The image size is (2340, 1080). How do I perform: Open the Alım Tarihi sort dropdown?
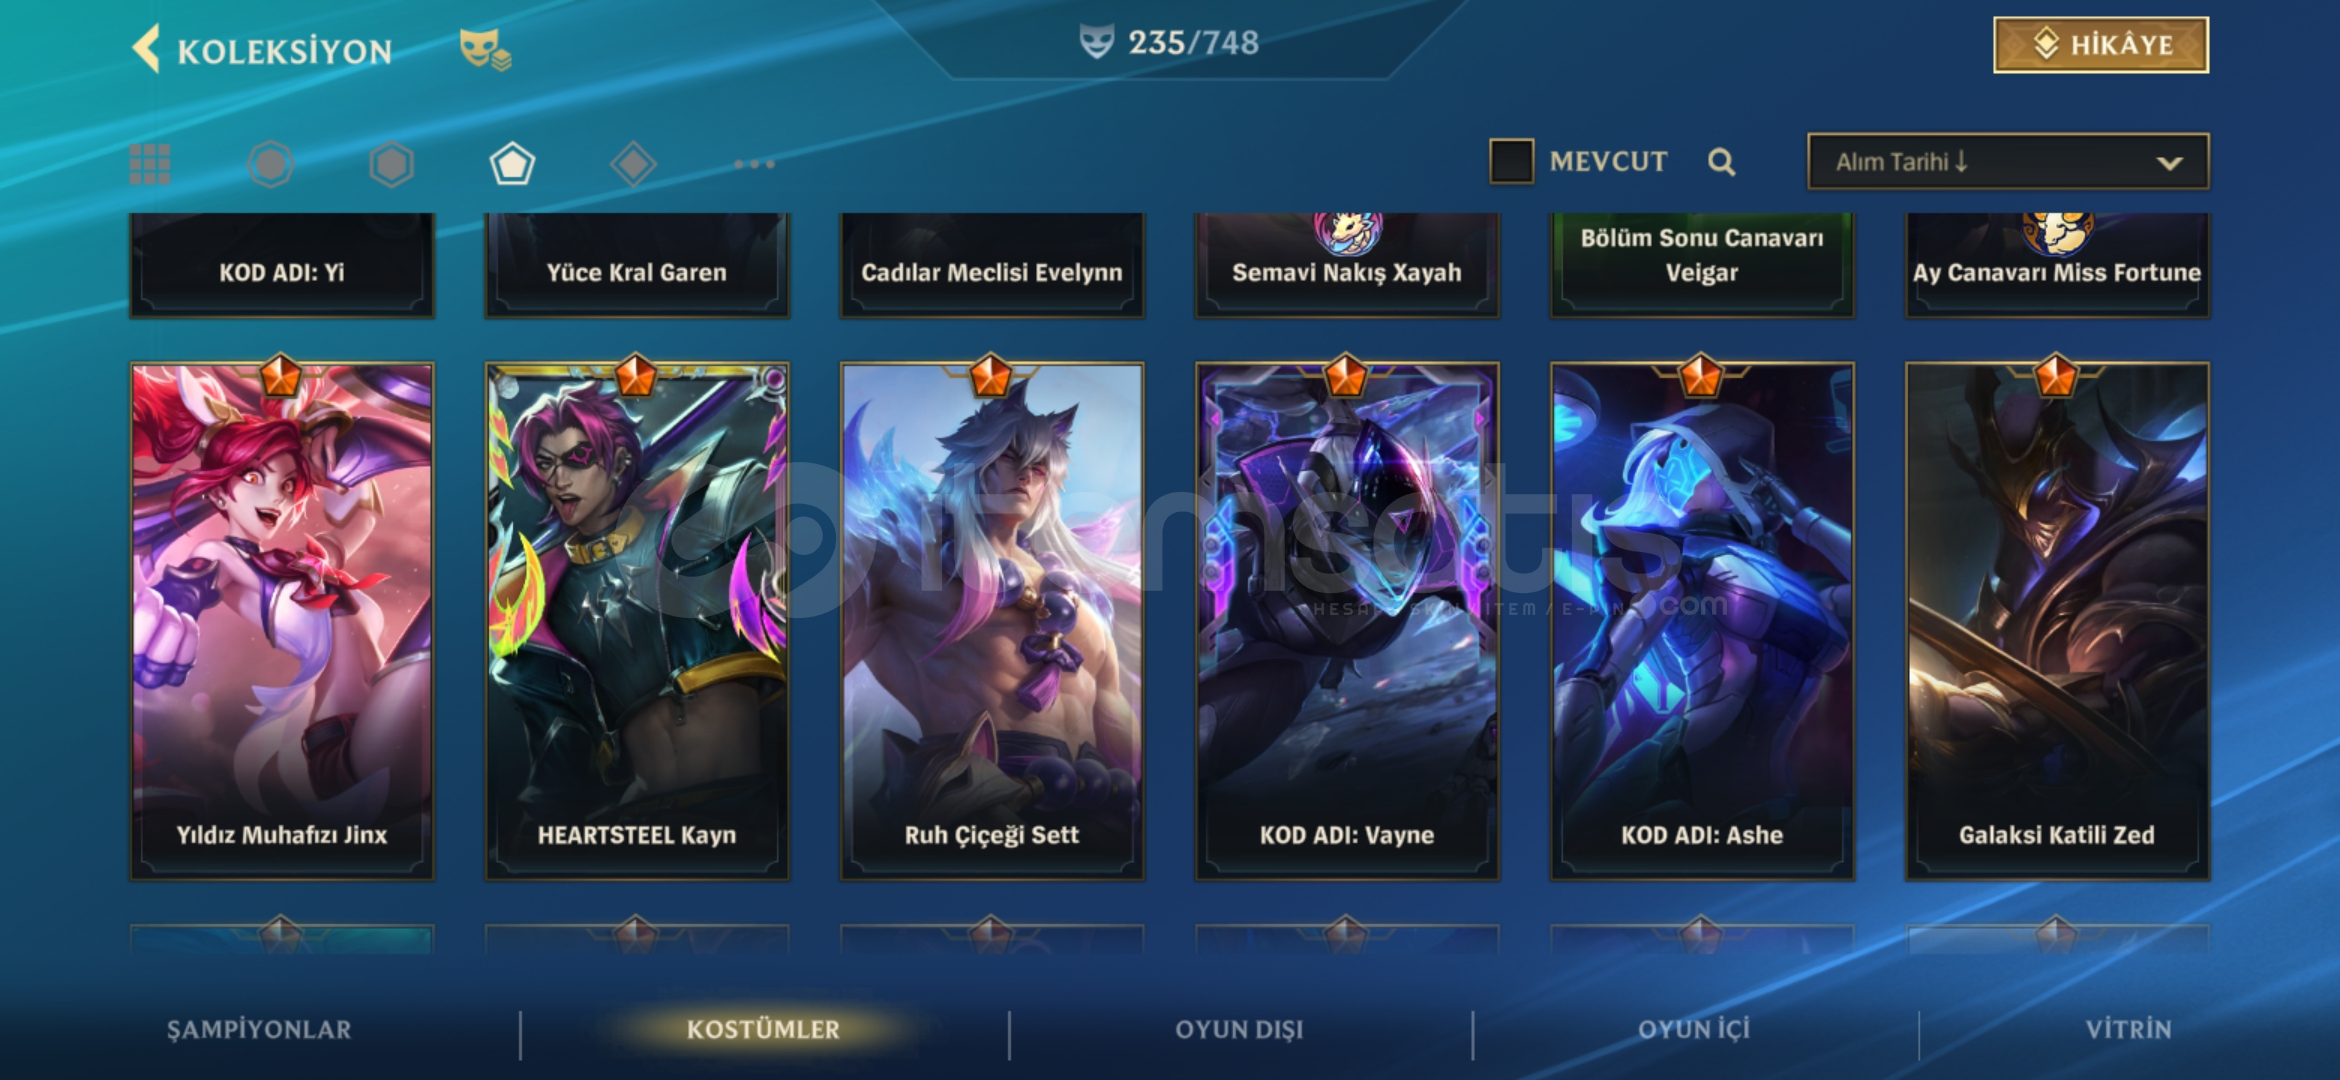tap(2008, 161)
